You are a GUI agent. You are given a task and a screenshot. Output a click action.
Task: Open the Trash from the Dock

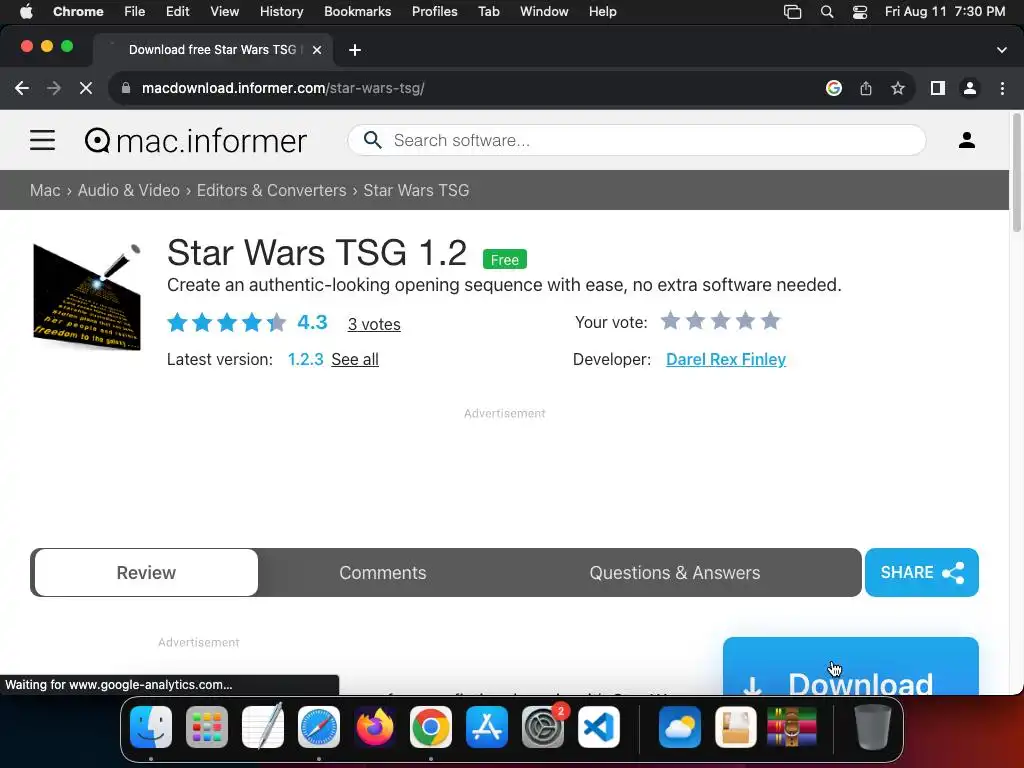click(872, 727)
